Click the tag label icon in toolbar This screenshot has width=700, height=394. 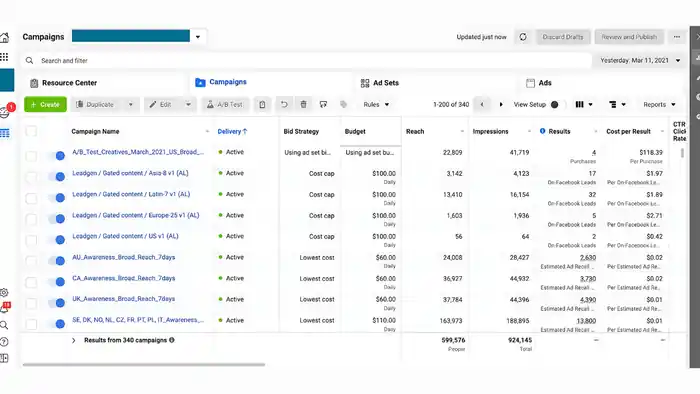point(343,104)
